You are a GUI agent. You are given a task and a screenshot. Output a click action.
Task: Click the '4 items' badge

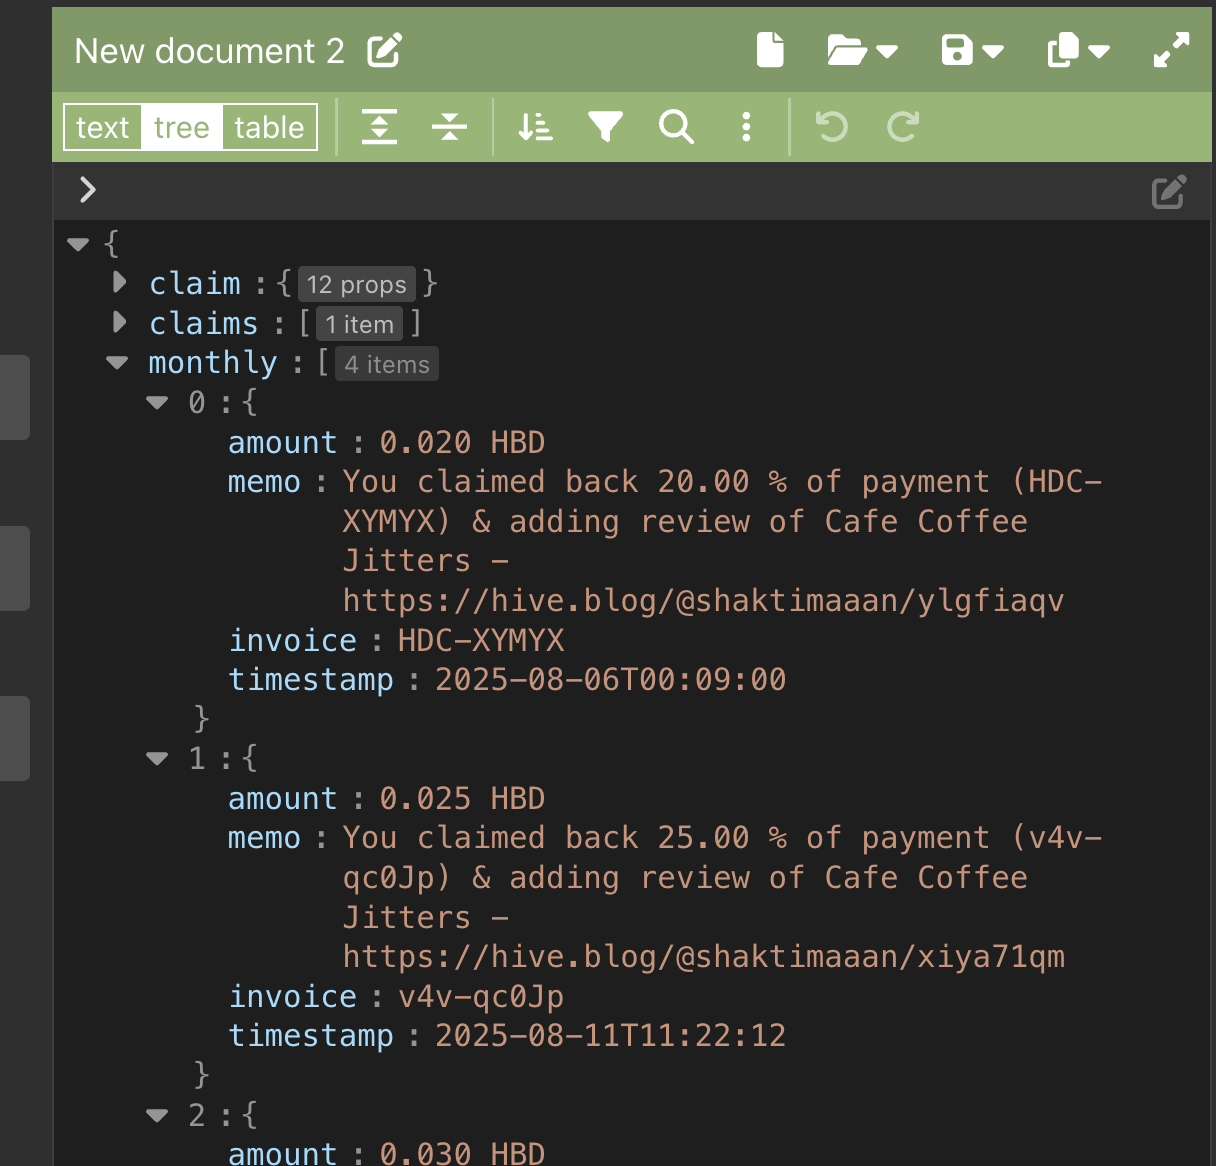(387, 364)
